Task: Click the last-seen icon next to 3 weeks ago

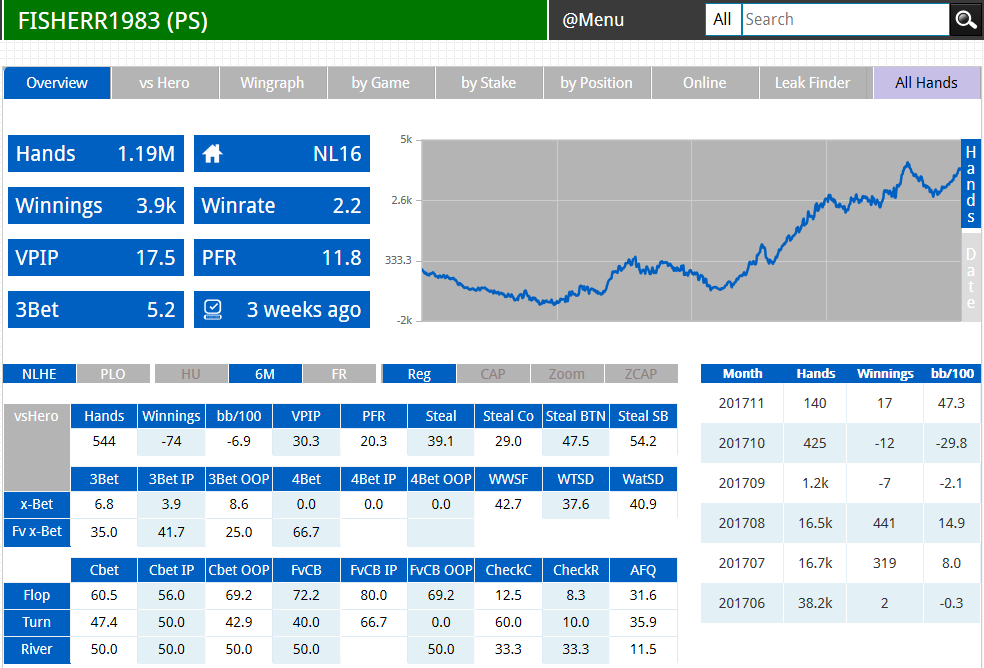Action: click(213, 309)
